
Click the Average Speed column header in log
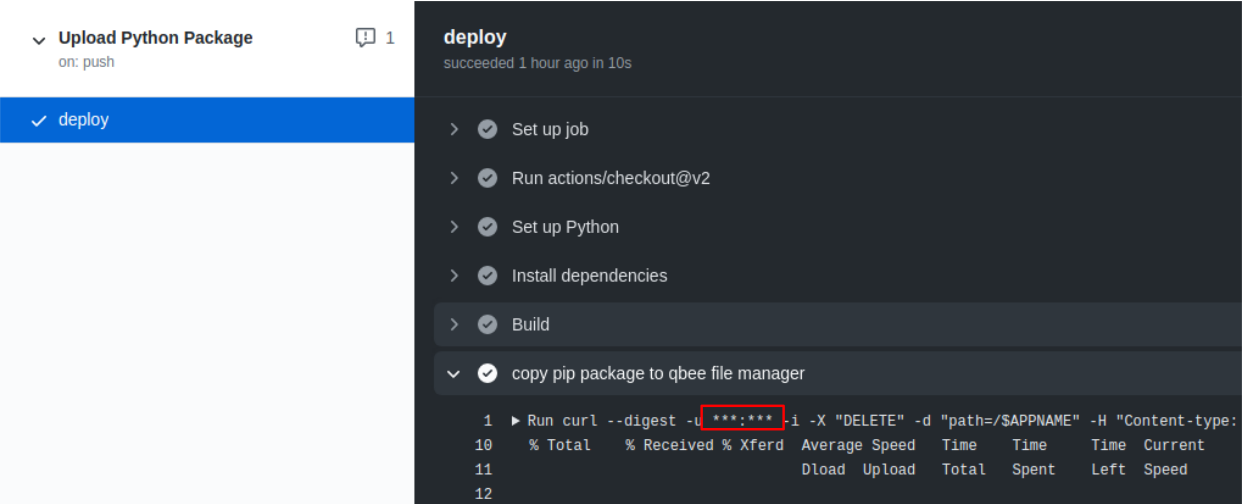(x=858, y=445)
